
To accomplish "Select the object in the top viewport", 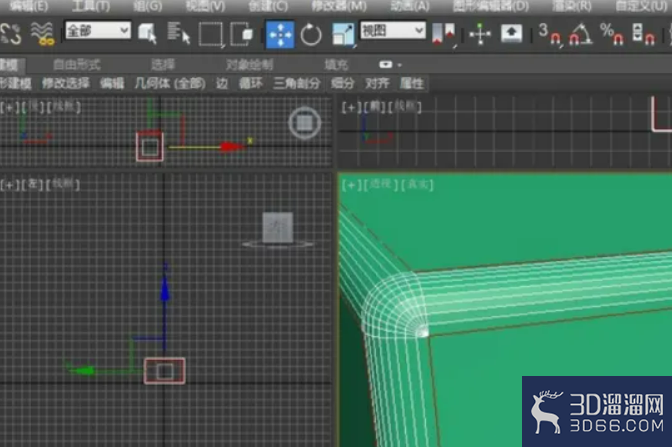I will (x=150, y=147).
